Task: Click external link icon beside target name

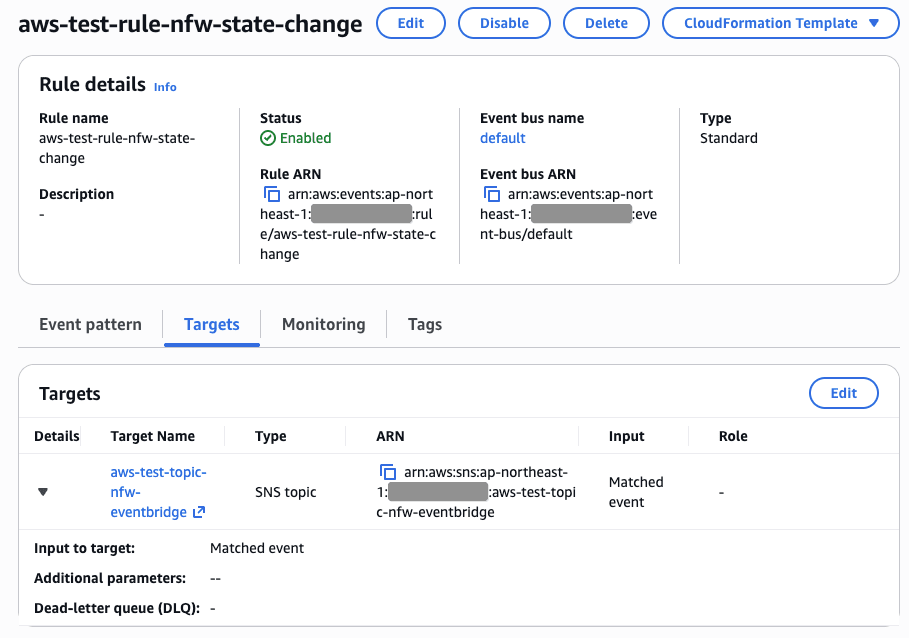Action: click(199, 512)
